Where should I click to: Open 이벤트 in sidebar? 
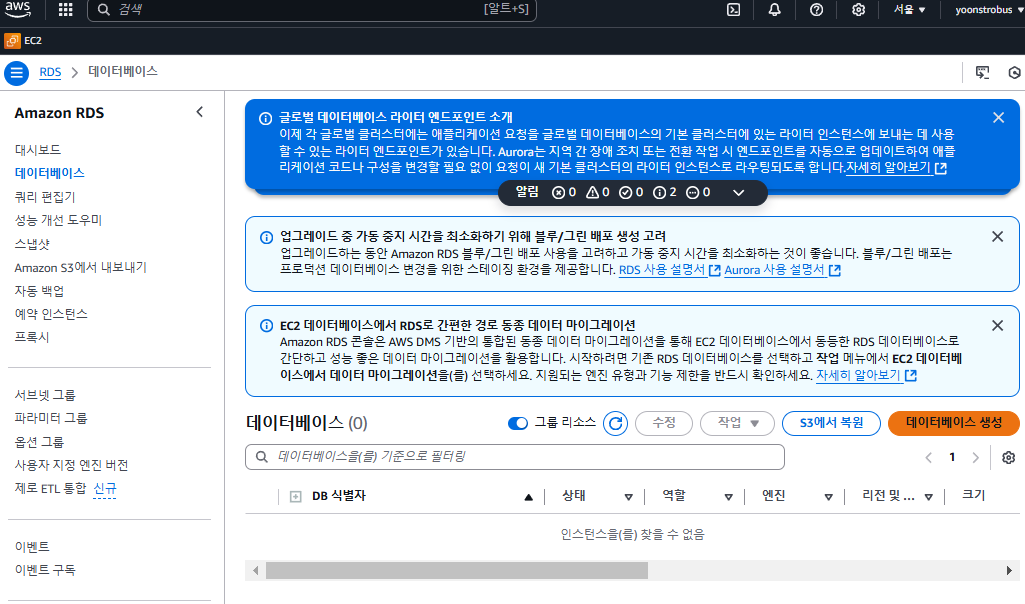click(x=32, y=546)
